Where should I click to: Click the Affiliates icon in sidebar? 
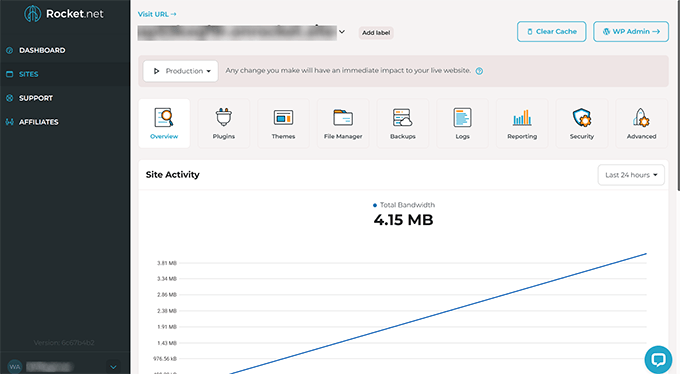click(10, 122)
